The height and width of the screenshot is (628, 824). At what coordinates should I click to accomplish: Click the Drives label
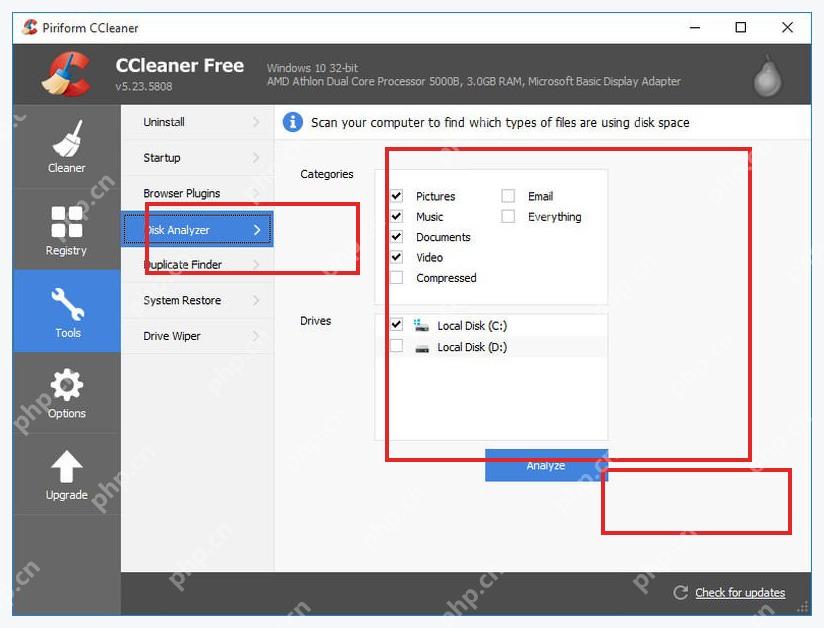(x=315, y=321)
